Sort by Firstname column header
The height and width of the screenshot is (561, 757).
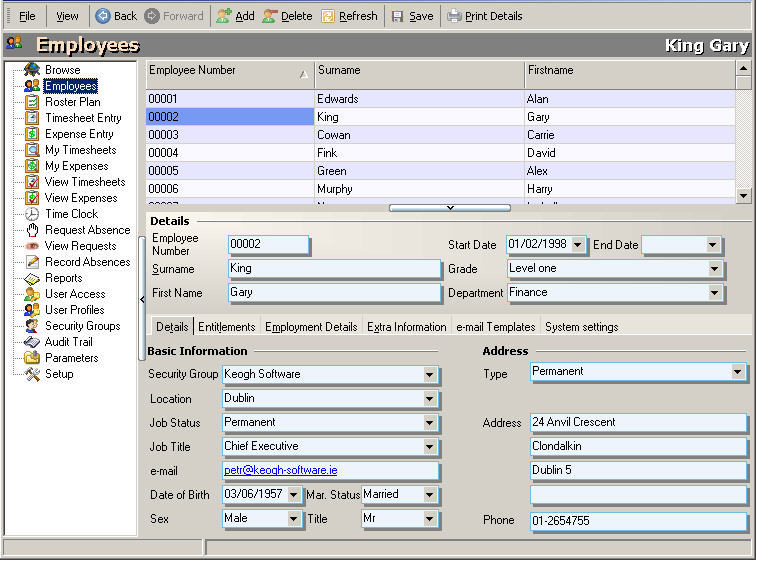[630, 75]
